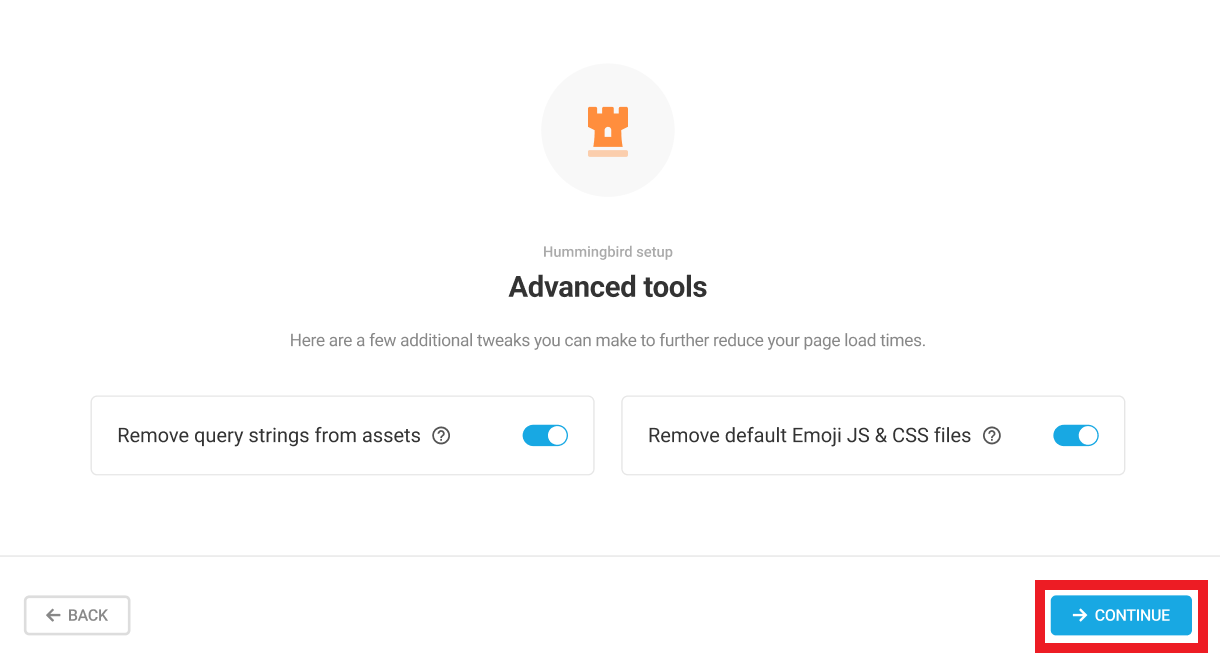1220x669 pixels.
Task: Click the question mark beside 'Remove query strings from assets'
Action: pos(443,435)
